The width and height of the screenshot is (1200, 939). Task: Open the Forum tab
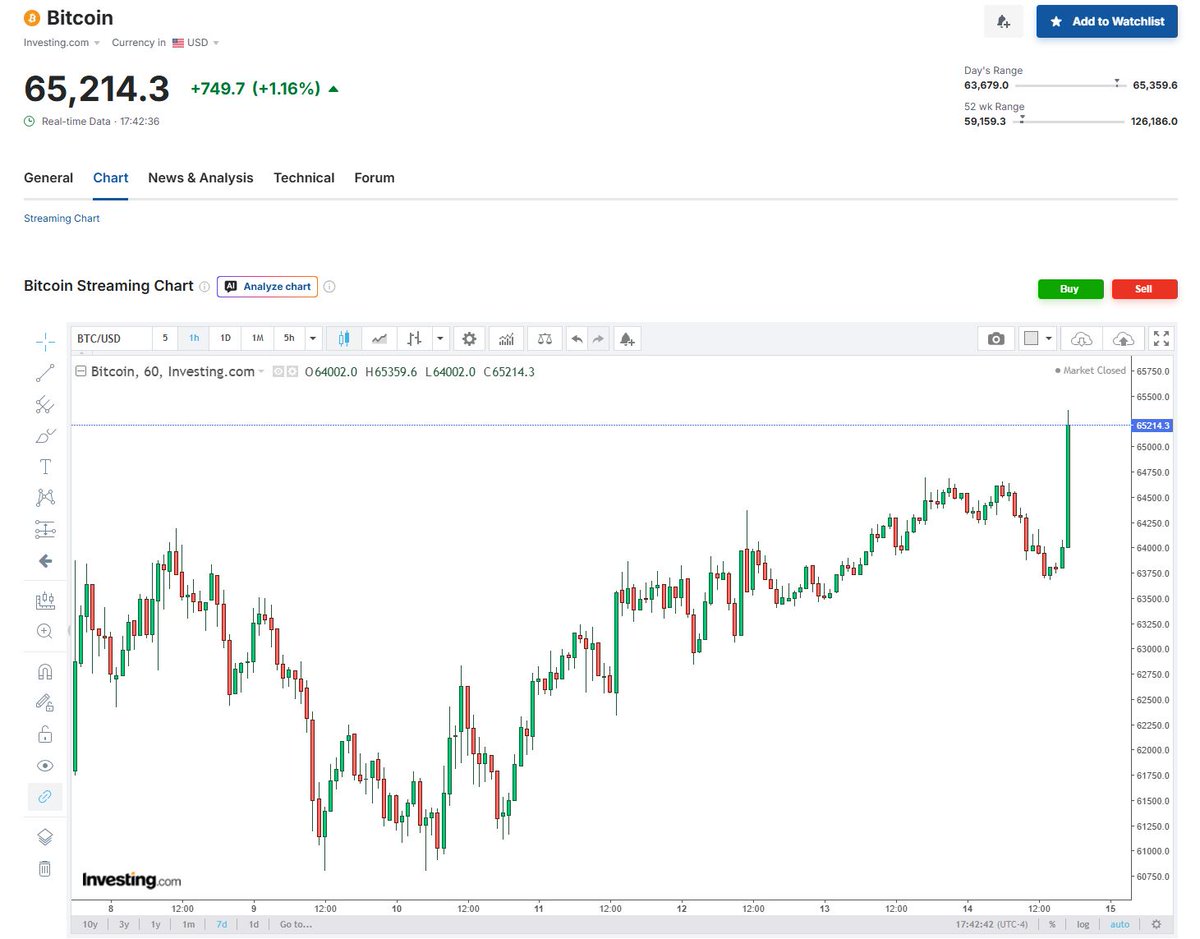click(x=374, y=178)
